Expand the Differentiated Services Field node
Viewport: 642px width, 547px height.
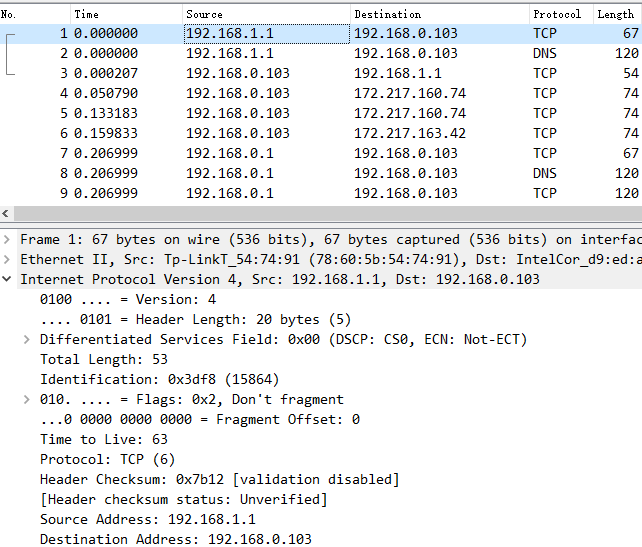tap(27, 339)
